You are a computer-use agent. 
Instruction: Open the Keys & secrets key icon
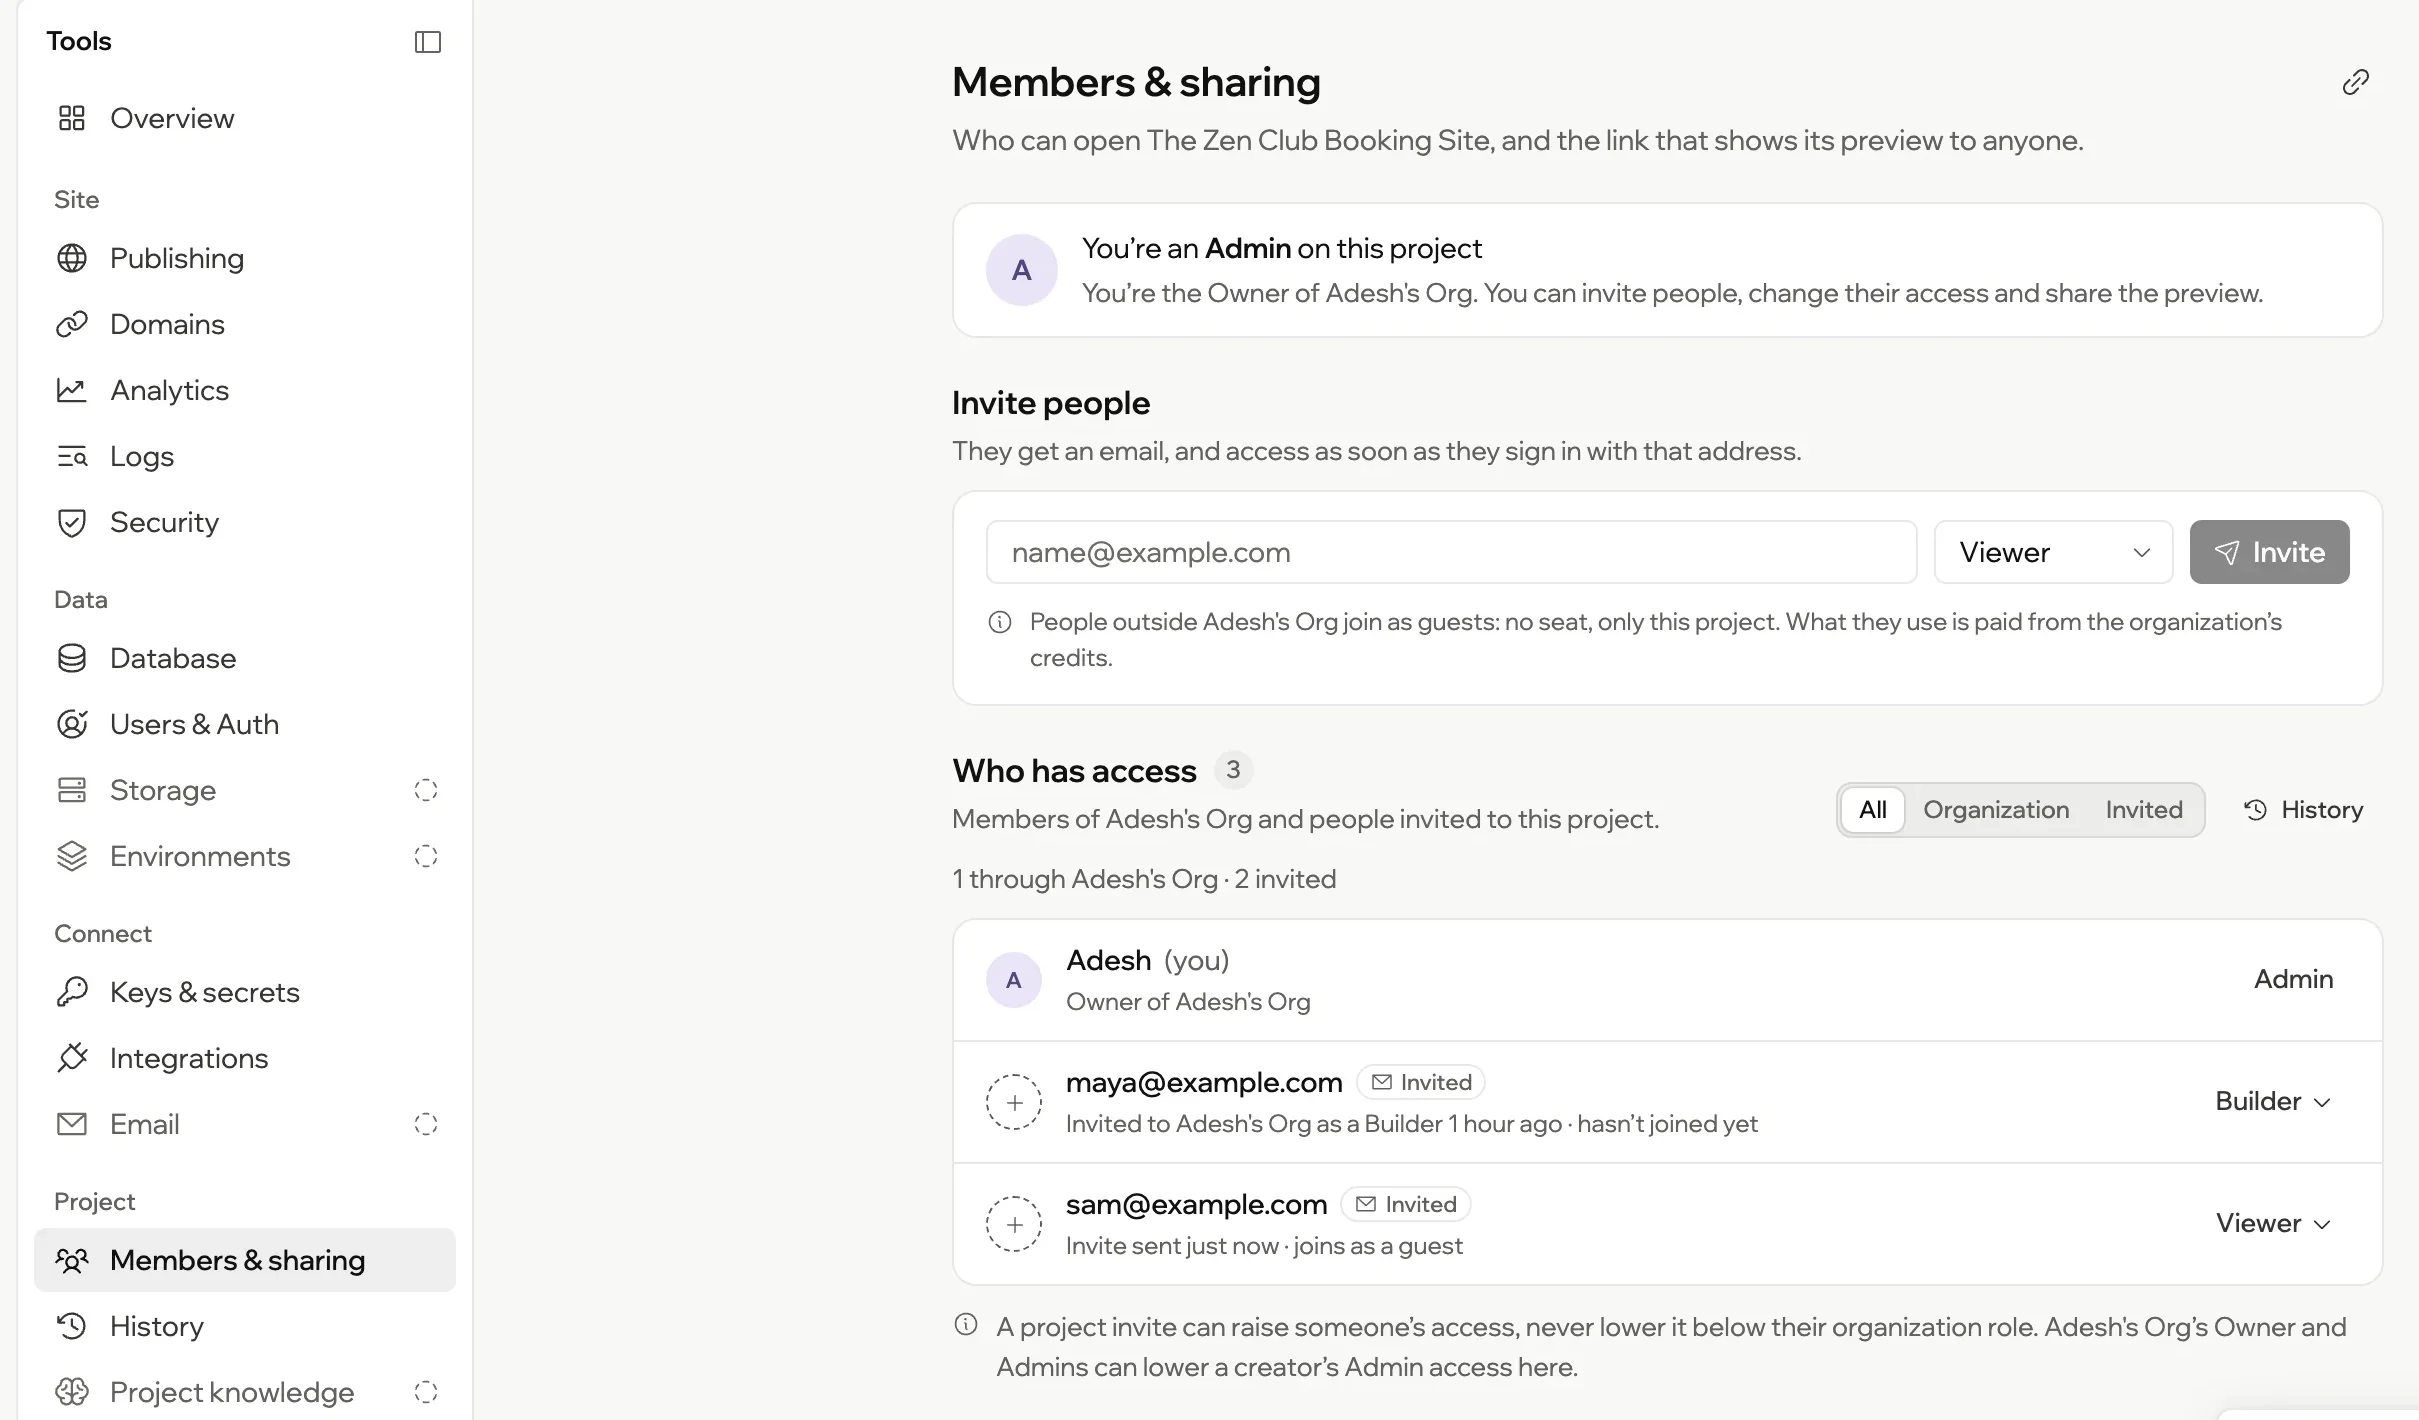[x=72, y=992]
